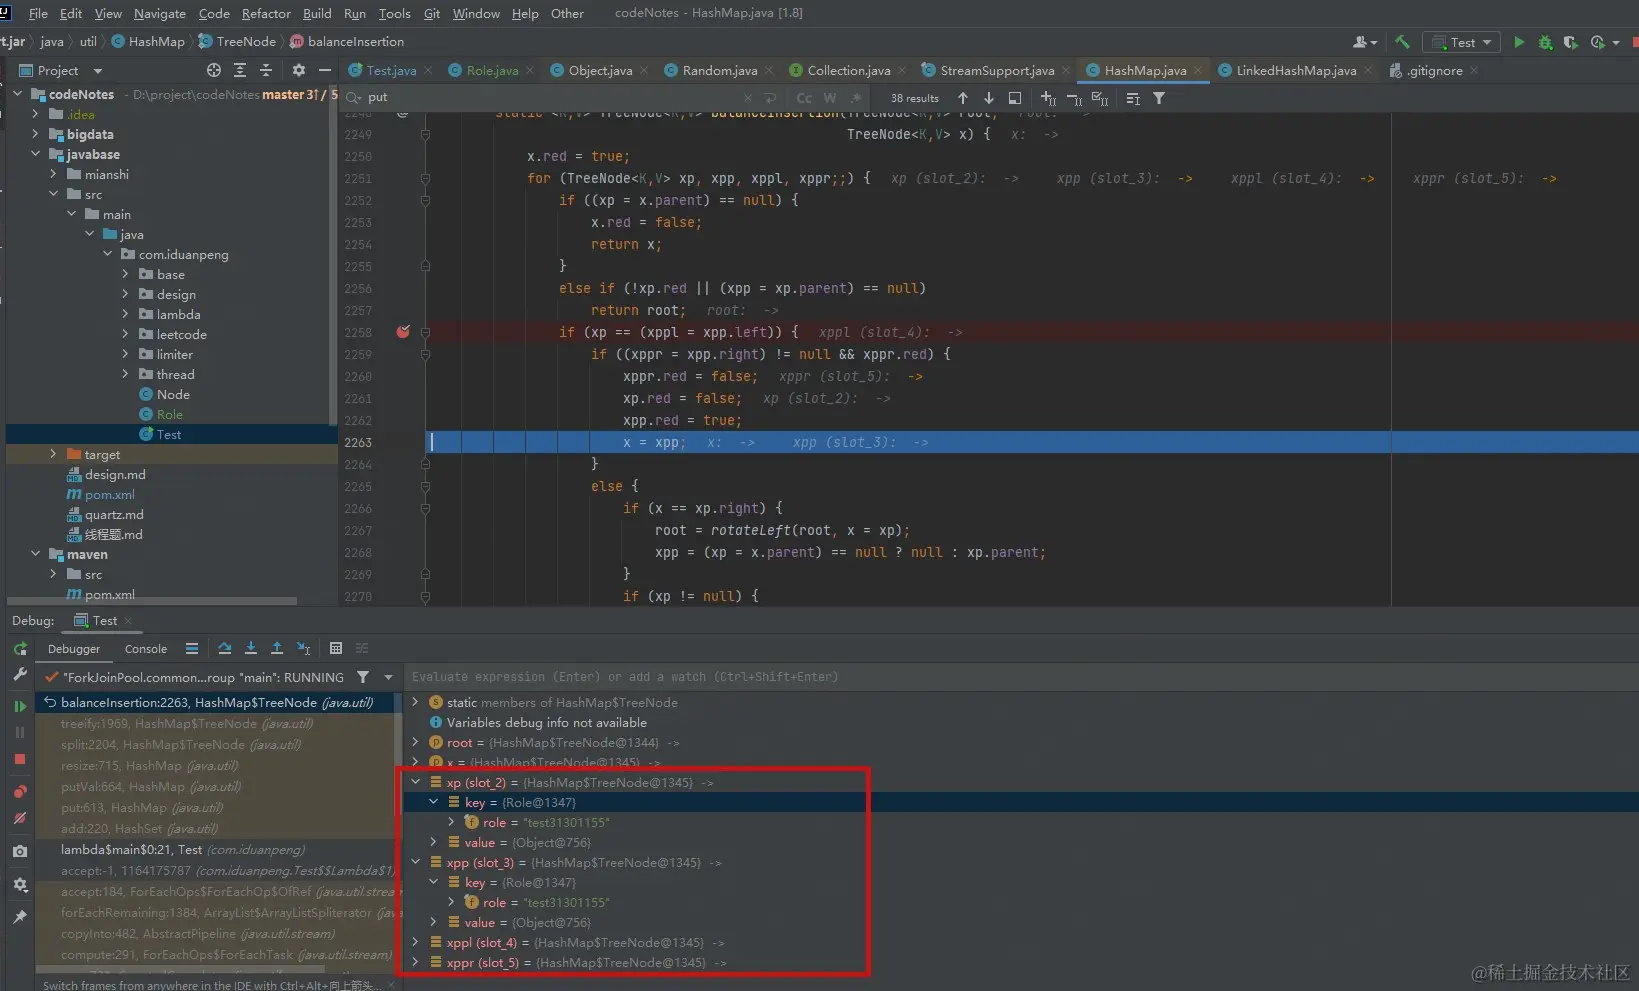Select all search occurrences
The height and width of the screenshot is (991, 1639).
pos(1100,98)
